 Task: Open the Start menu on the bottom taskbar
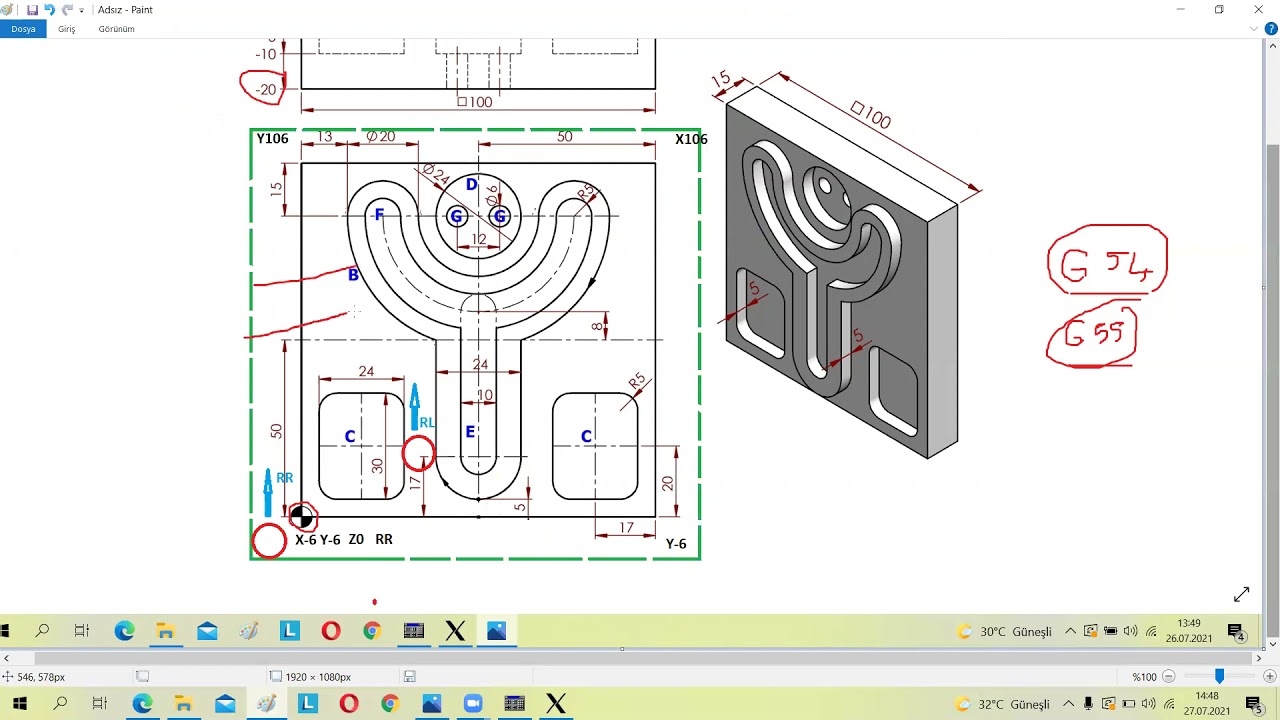pyautogui.click(x=20, y=704)
